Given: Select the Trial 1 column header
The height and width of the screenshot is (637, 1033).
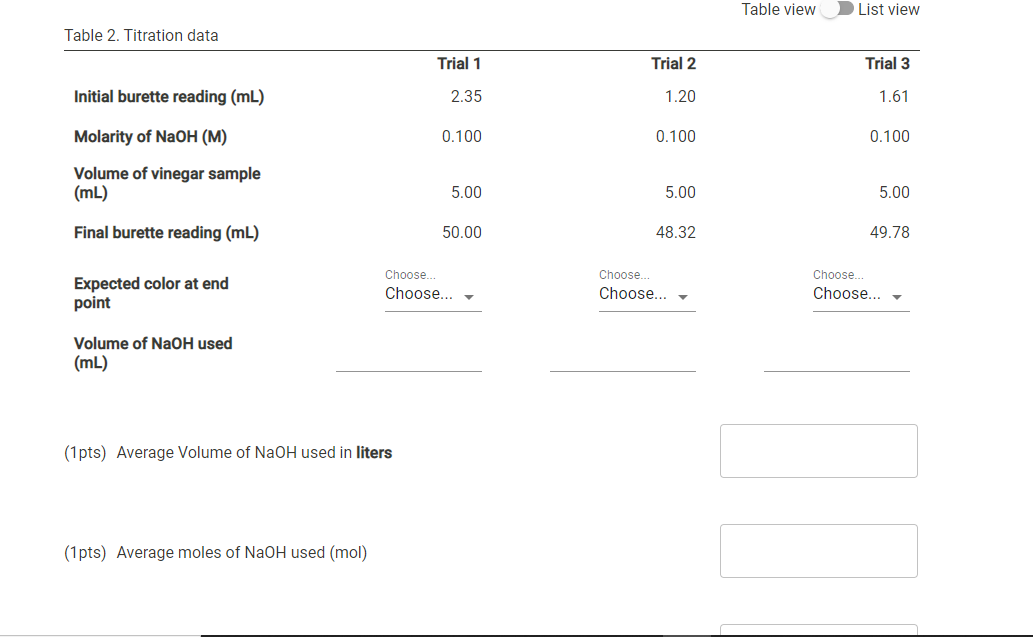Looking at the screenshot, I should pos(459,63).
